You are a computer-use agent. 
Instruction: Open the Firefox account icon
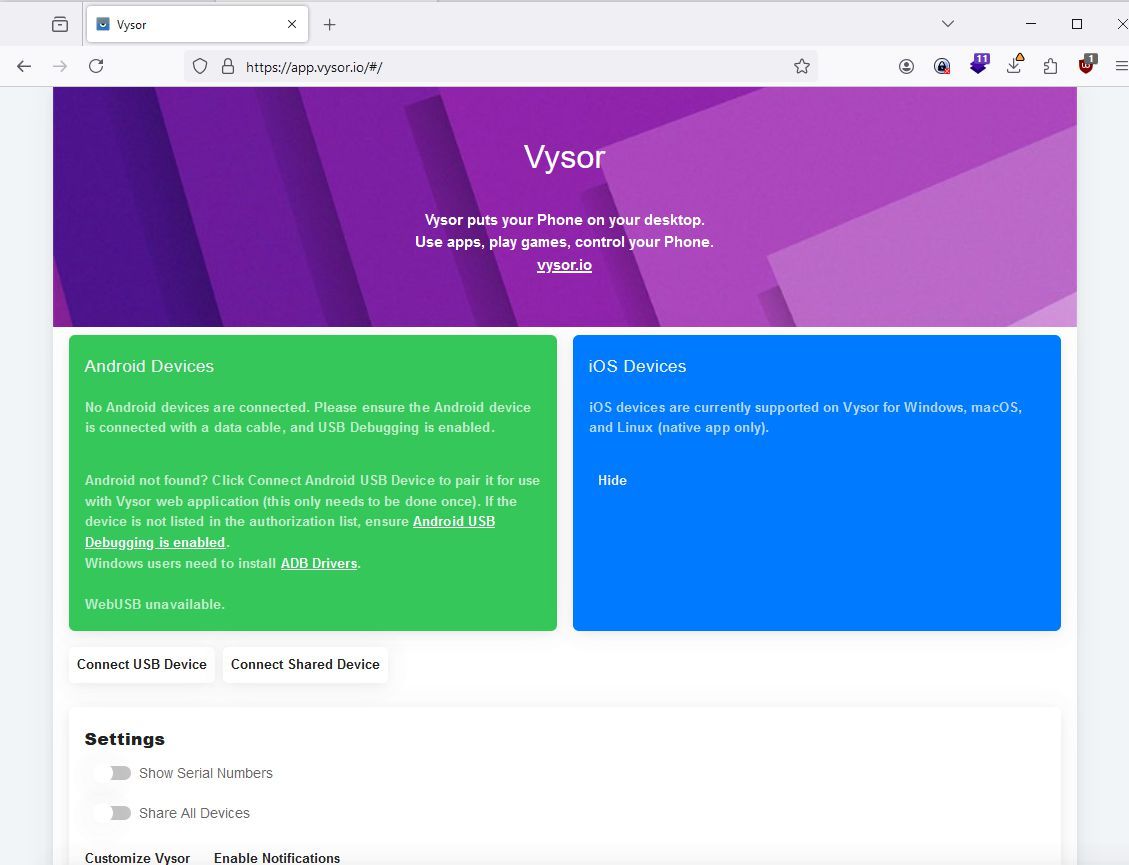[x=907, y=66]
